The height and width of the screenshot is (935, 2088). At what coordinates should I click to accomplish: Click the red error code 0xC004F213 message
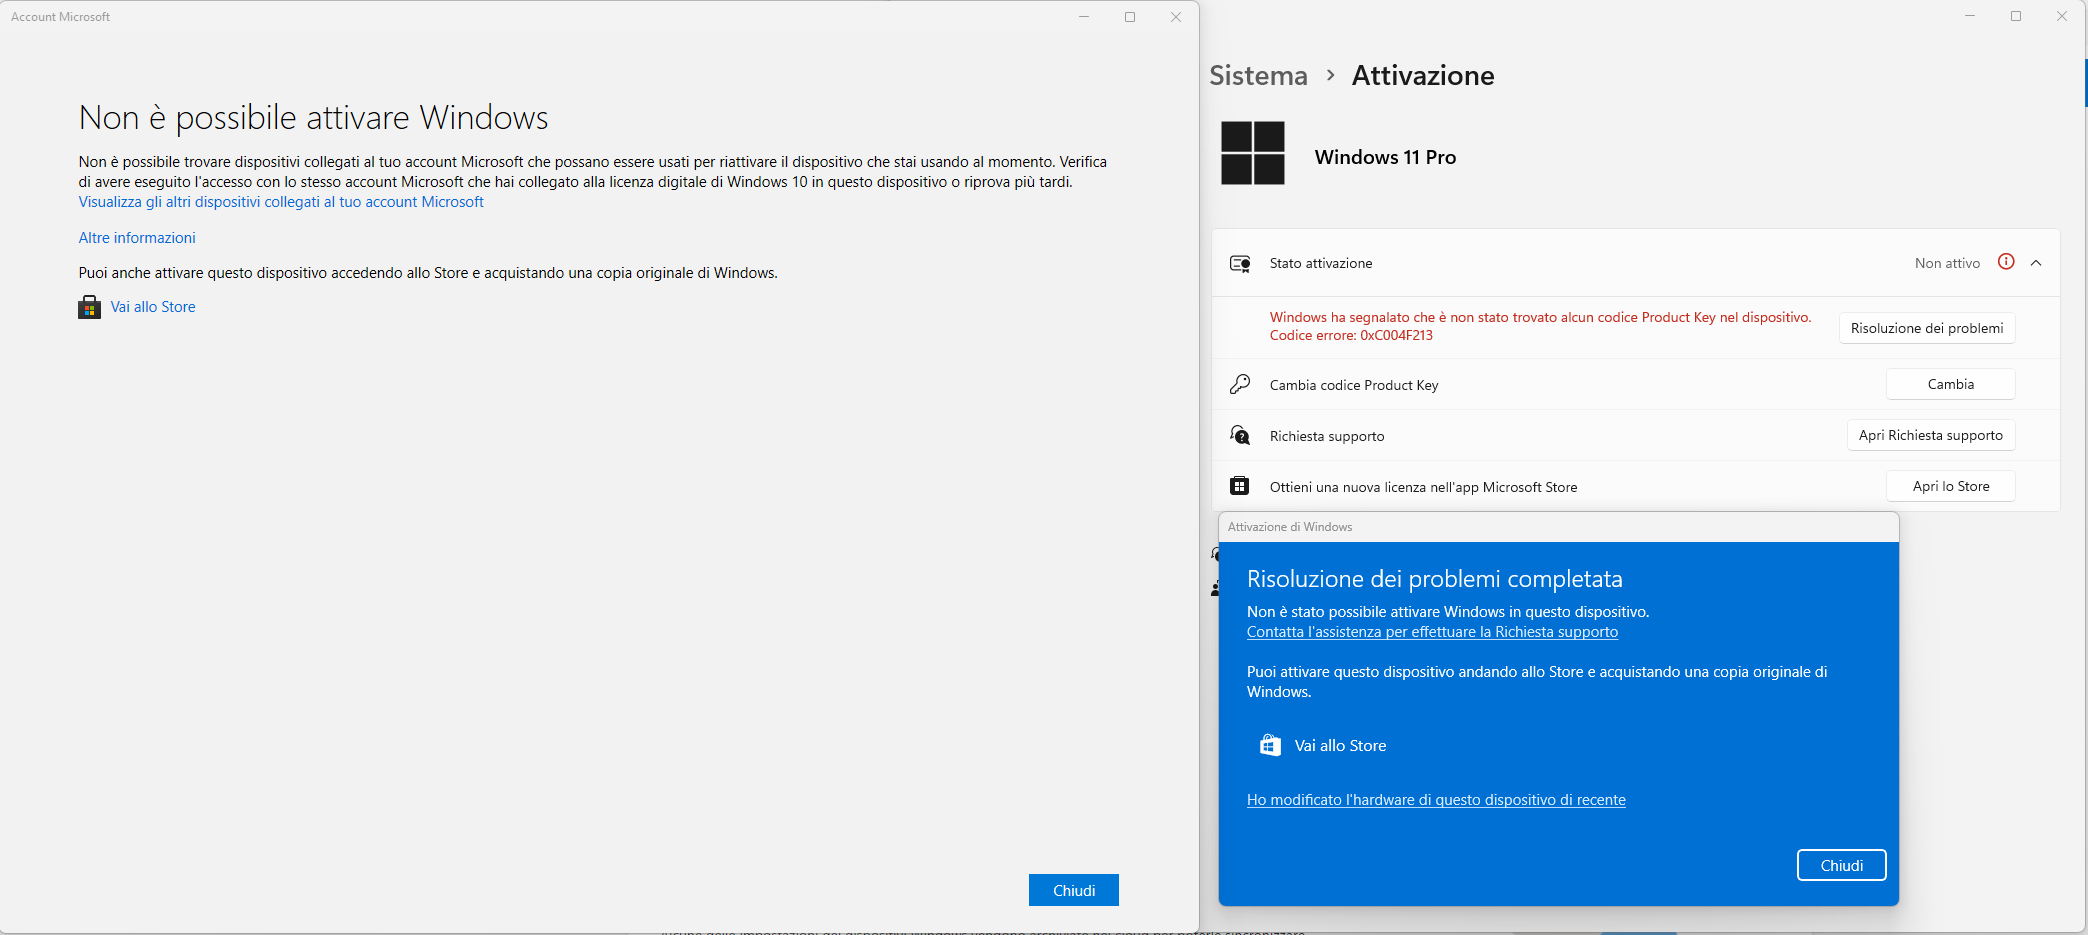click(x=1540, y=326)
